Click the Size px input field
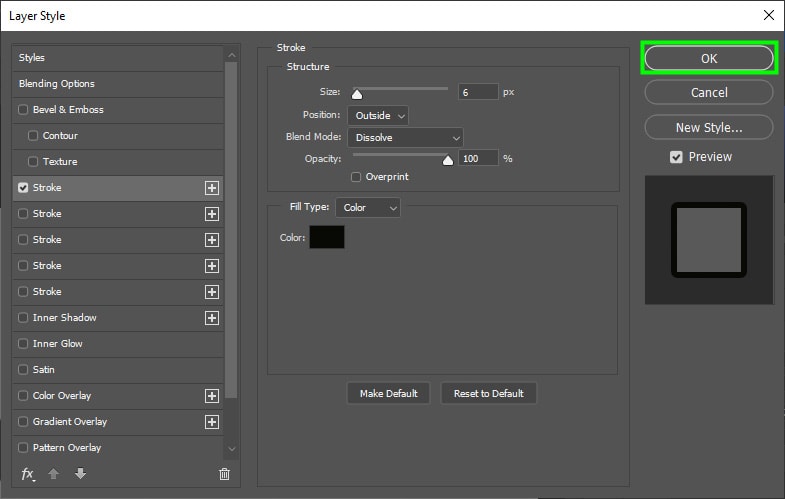The height and width of the screenshot is (499, 785). tap(478, 92)
